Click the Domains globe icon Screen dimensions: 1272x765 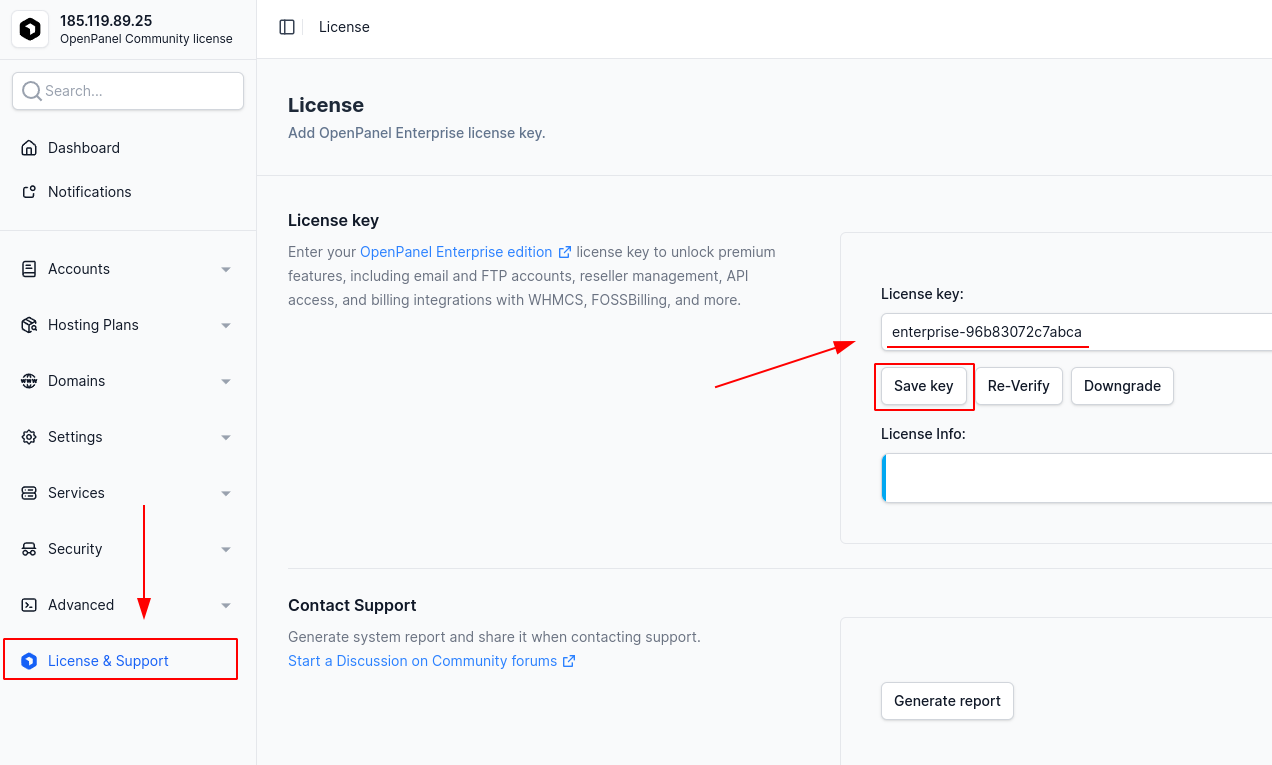(x=30, y=380)
